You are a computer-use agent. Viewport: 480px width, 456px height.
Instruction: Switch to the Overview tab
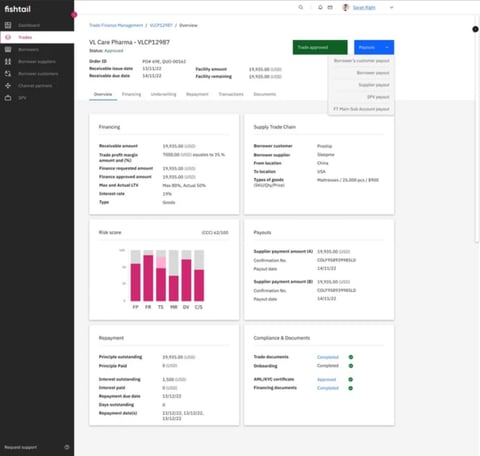103,94
